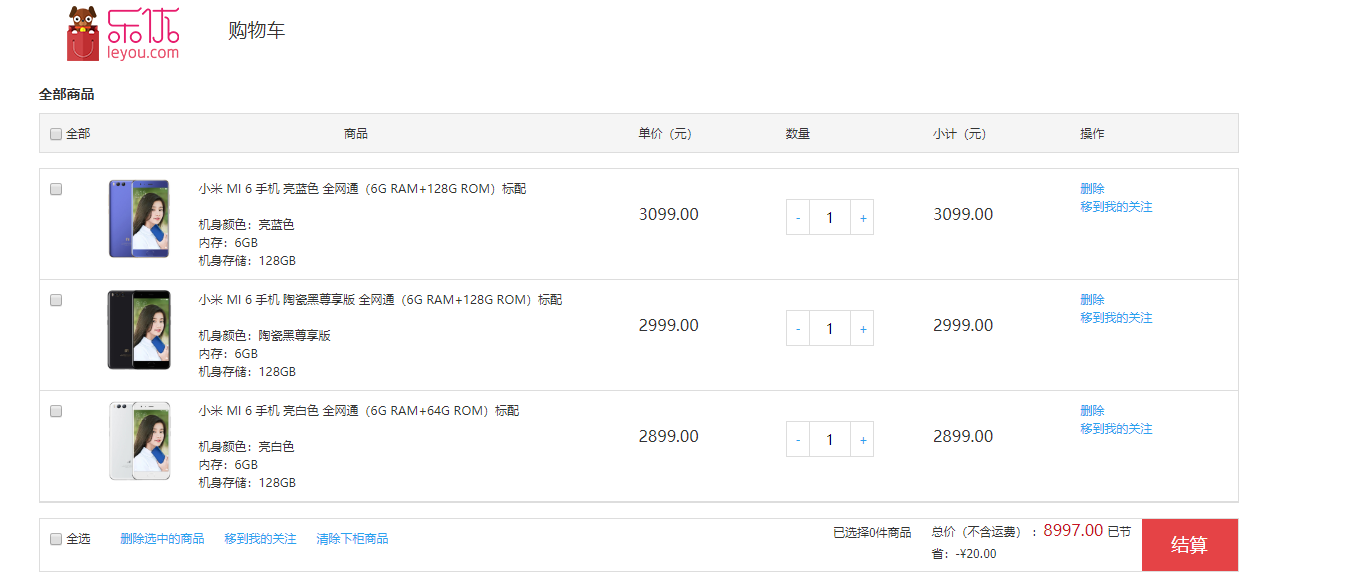Click 删除选中的商品 link
Viewport: 1355px width, 587px height.
tap(162, 539)
